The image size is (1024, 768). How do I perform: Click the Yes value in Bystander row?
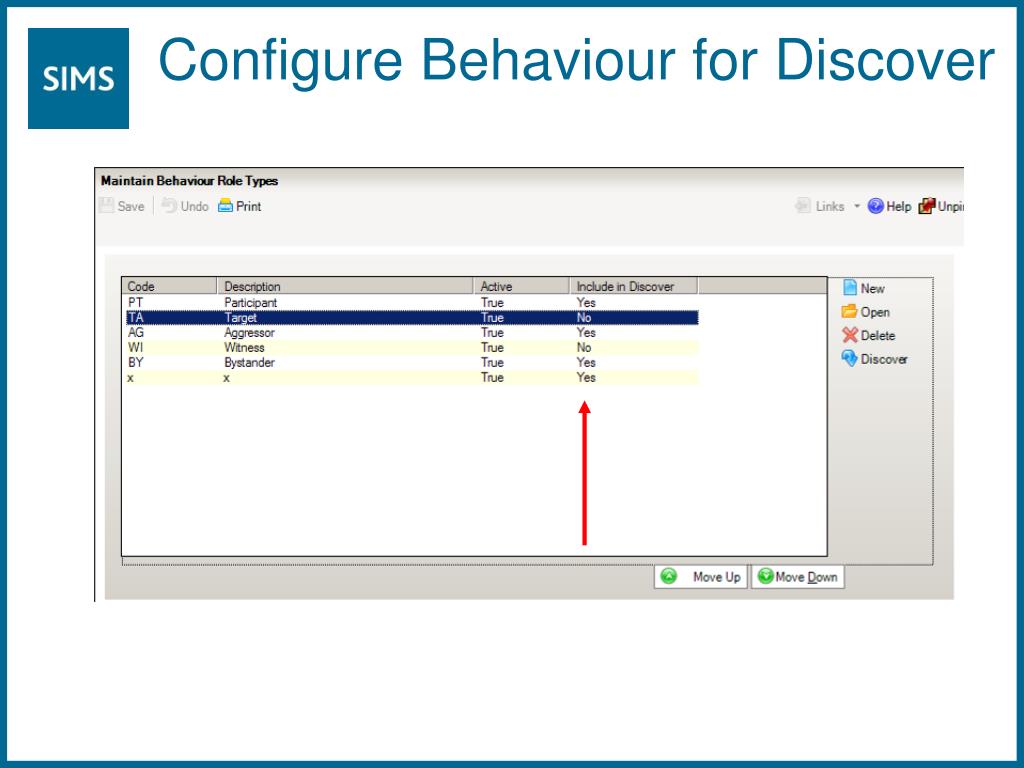point(586,362)
